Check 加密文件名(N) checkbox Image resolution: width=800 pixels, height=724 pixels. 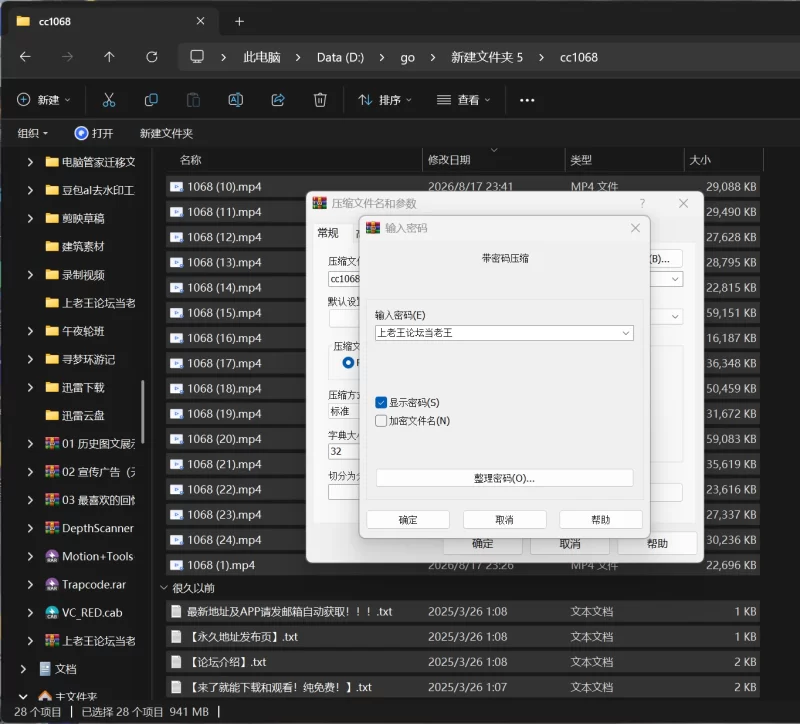(x=381, y=421)
